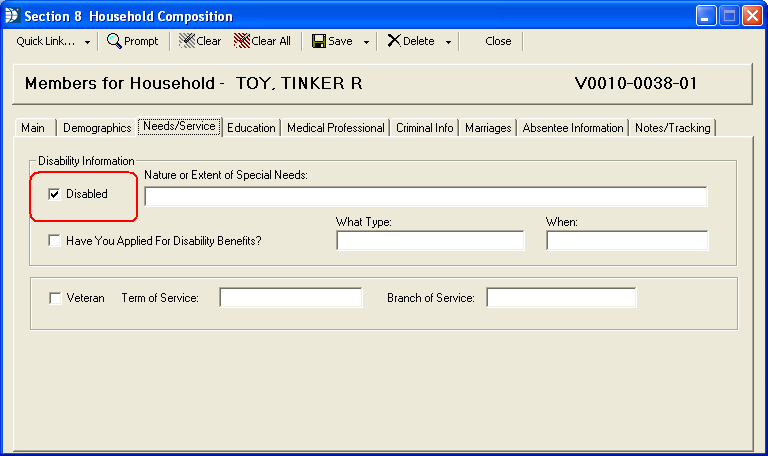Click household number V0010-0038-01
768x456 pixels.
[x=636, y=83]
